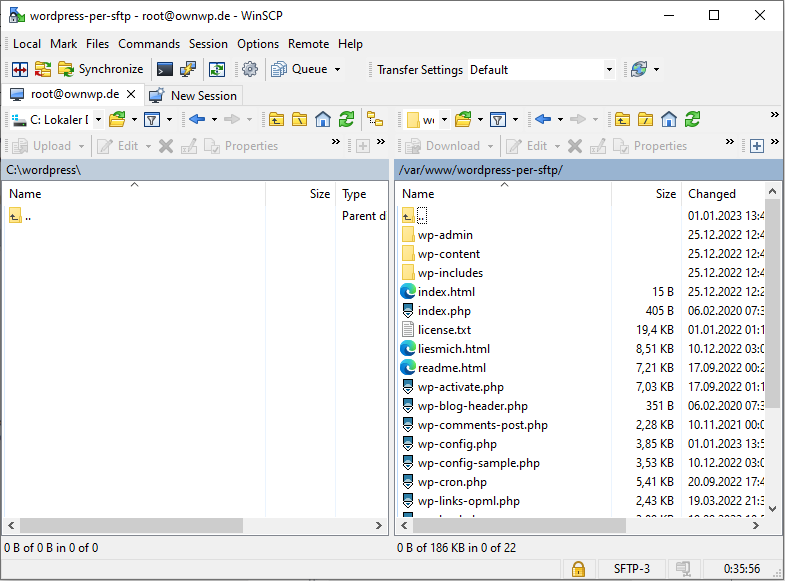Screen dimensions: 785x581
Task: Open Preferences gear icon
Action: (250, 69)
